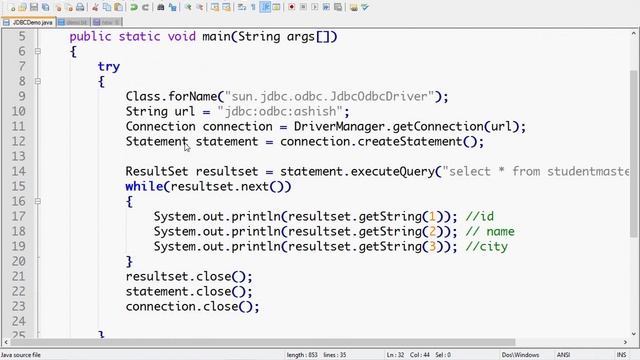Create a new file with the New icon
Image resolution: width=640 pixels, height=360 pixels.
point(11,7)
